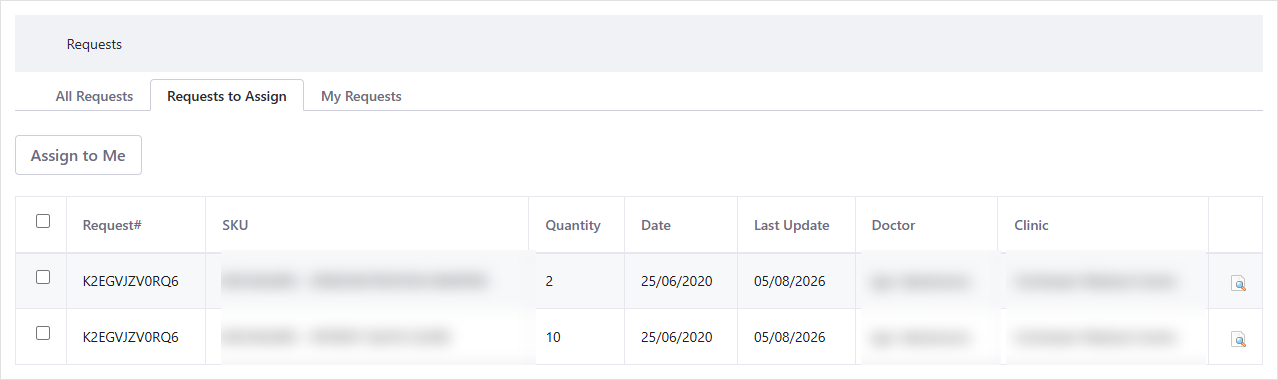Click request number in the quantity 10 row
This screenshot has height=380, width=1278.
(x=130, y=337)
